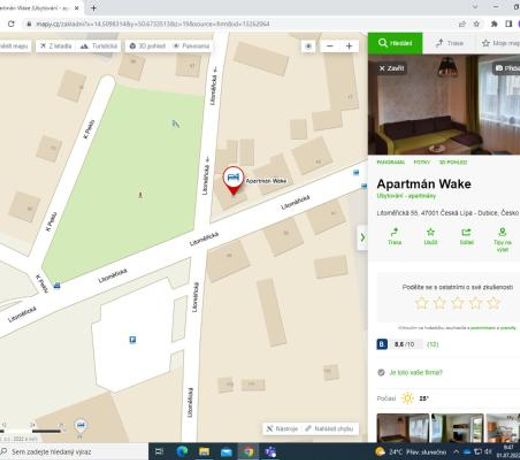Click the parking icon on the map
The image size is (520, 460).
tap(133, 340)
